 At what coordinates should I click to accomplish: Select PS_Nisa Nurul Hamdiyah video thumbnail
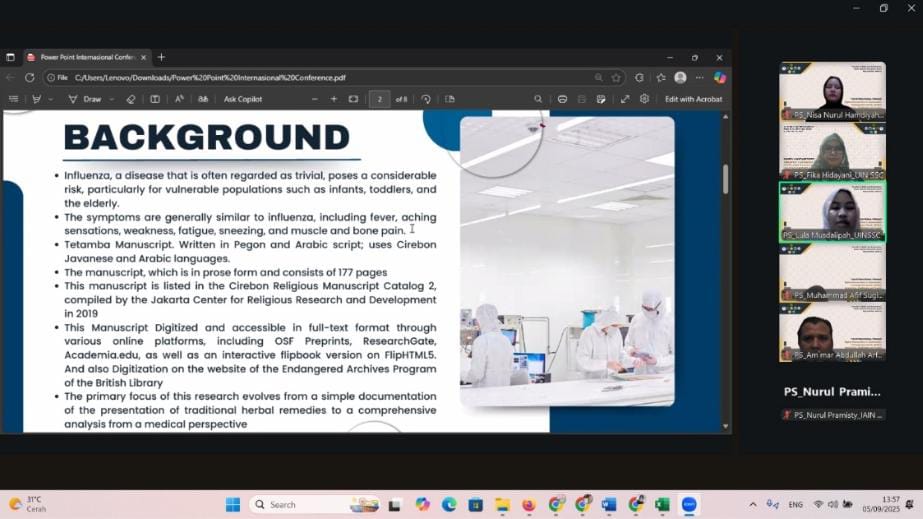[x=832, y=91]
